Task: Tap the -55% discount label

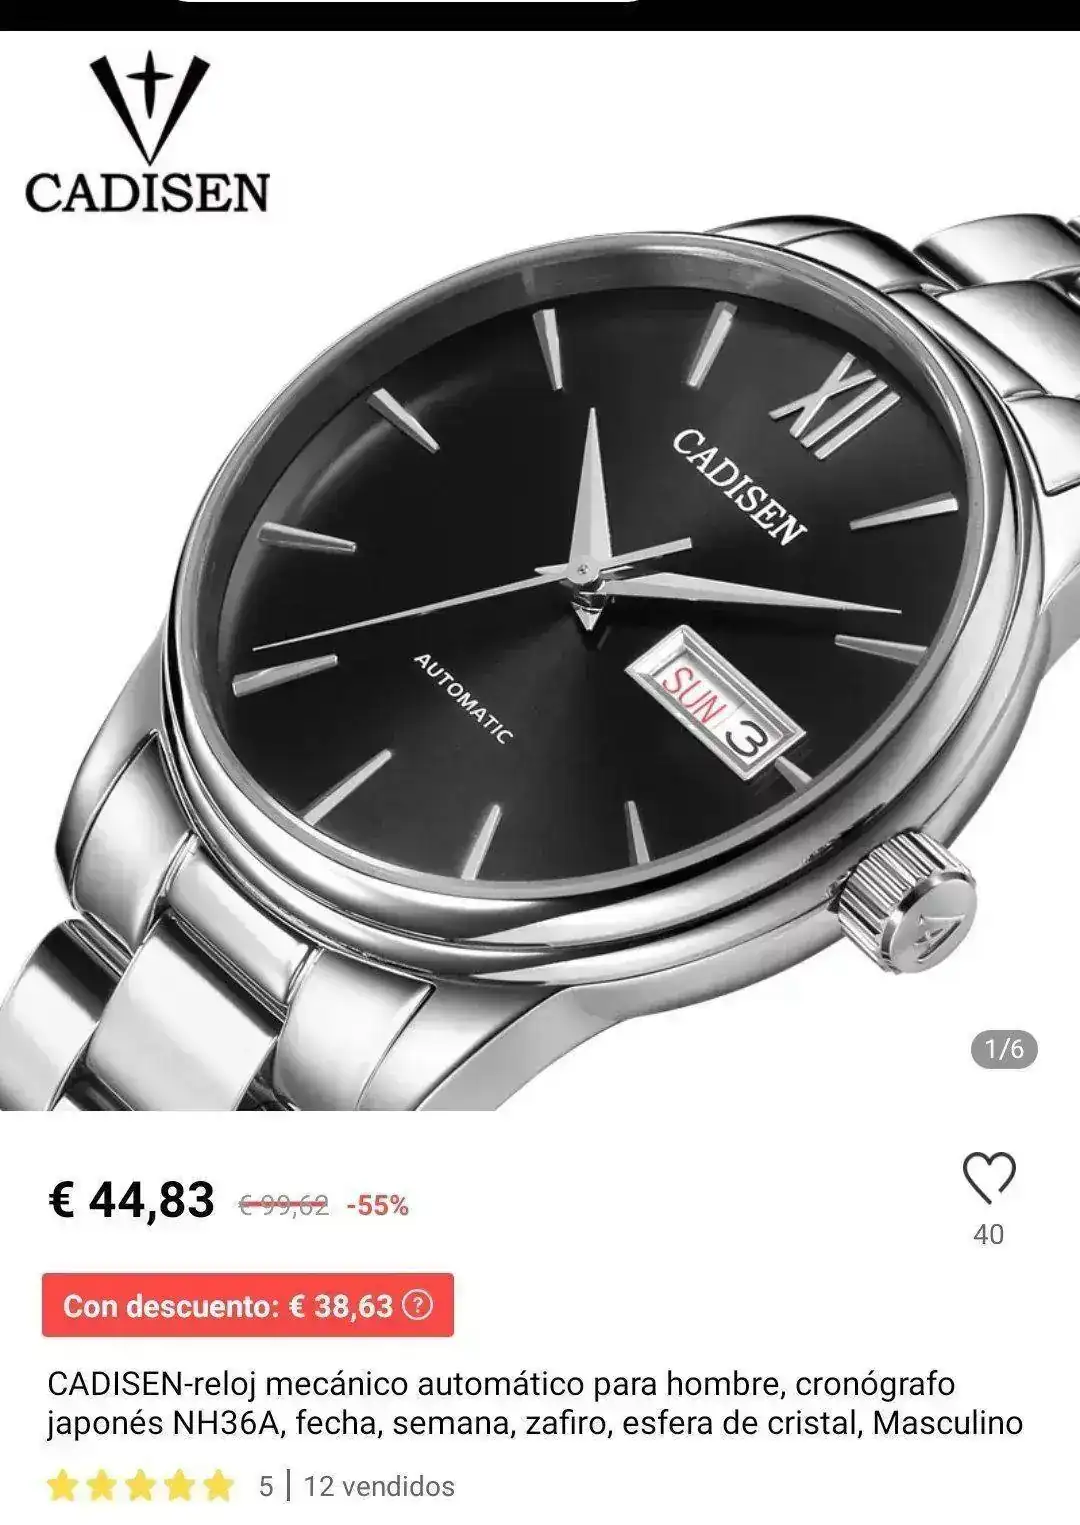Action: [377, 1206]
